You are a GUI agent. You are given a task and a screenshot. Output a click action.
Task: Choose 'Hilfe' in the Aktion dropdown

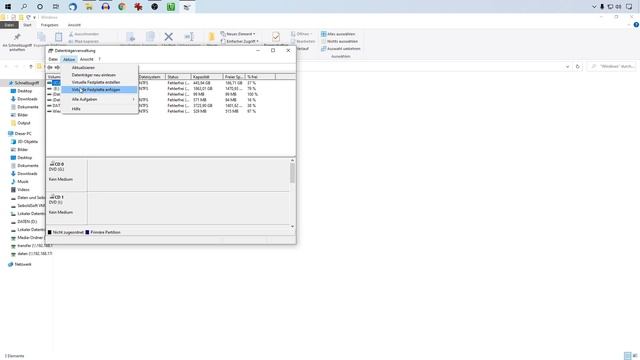pos(76,109)
